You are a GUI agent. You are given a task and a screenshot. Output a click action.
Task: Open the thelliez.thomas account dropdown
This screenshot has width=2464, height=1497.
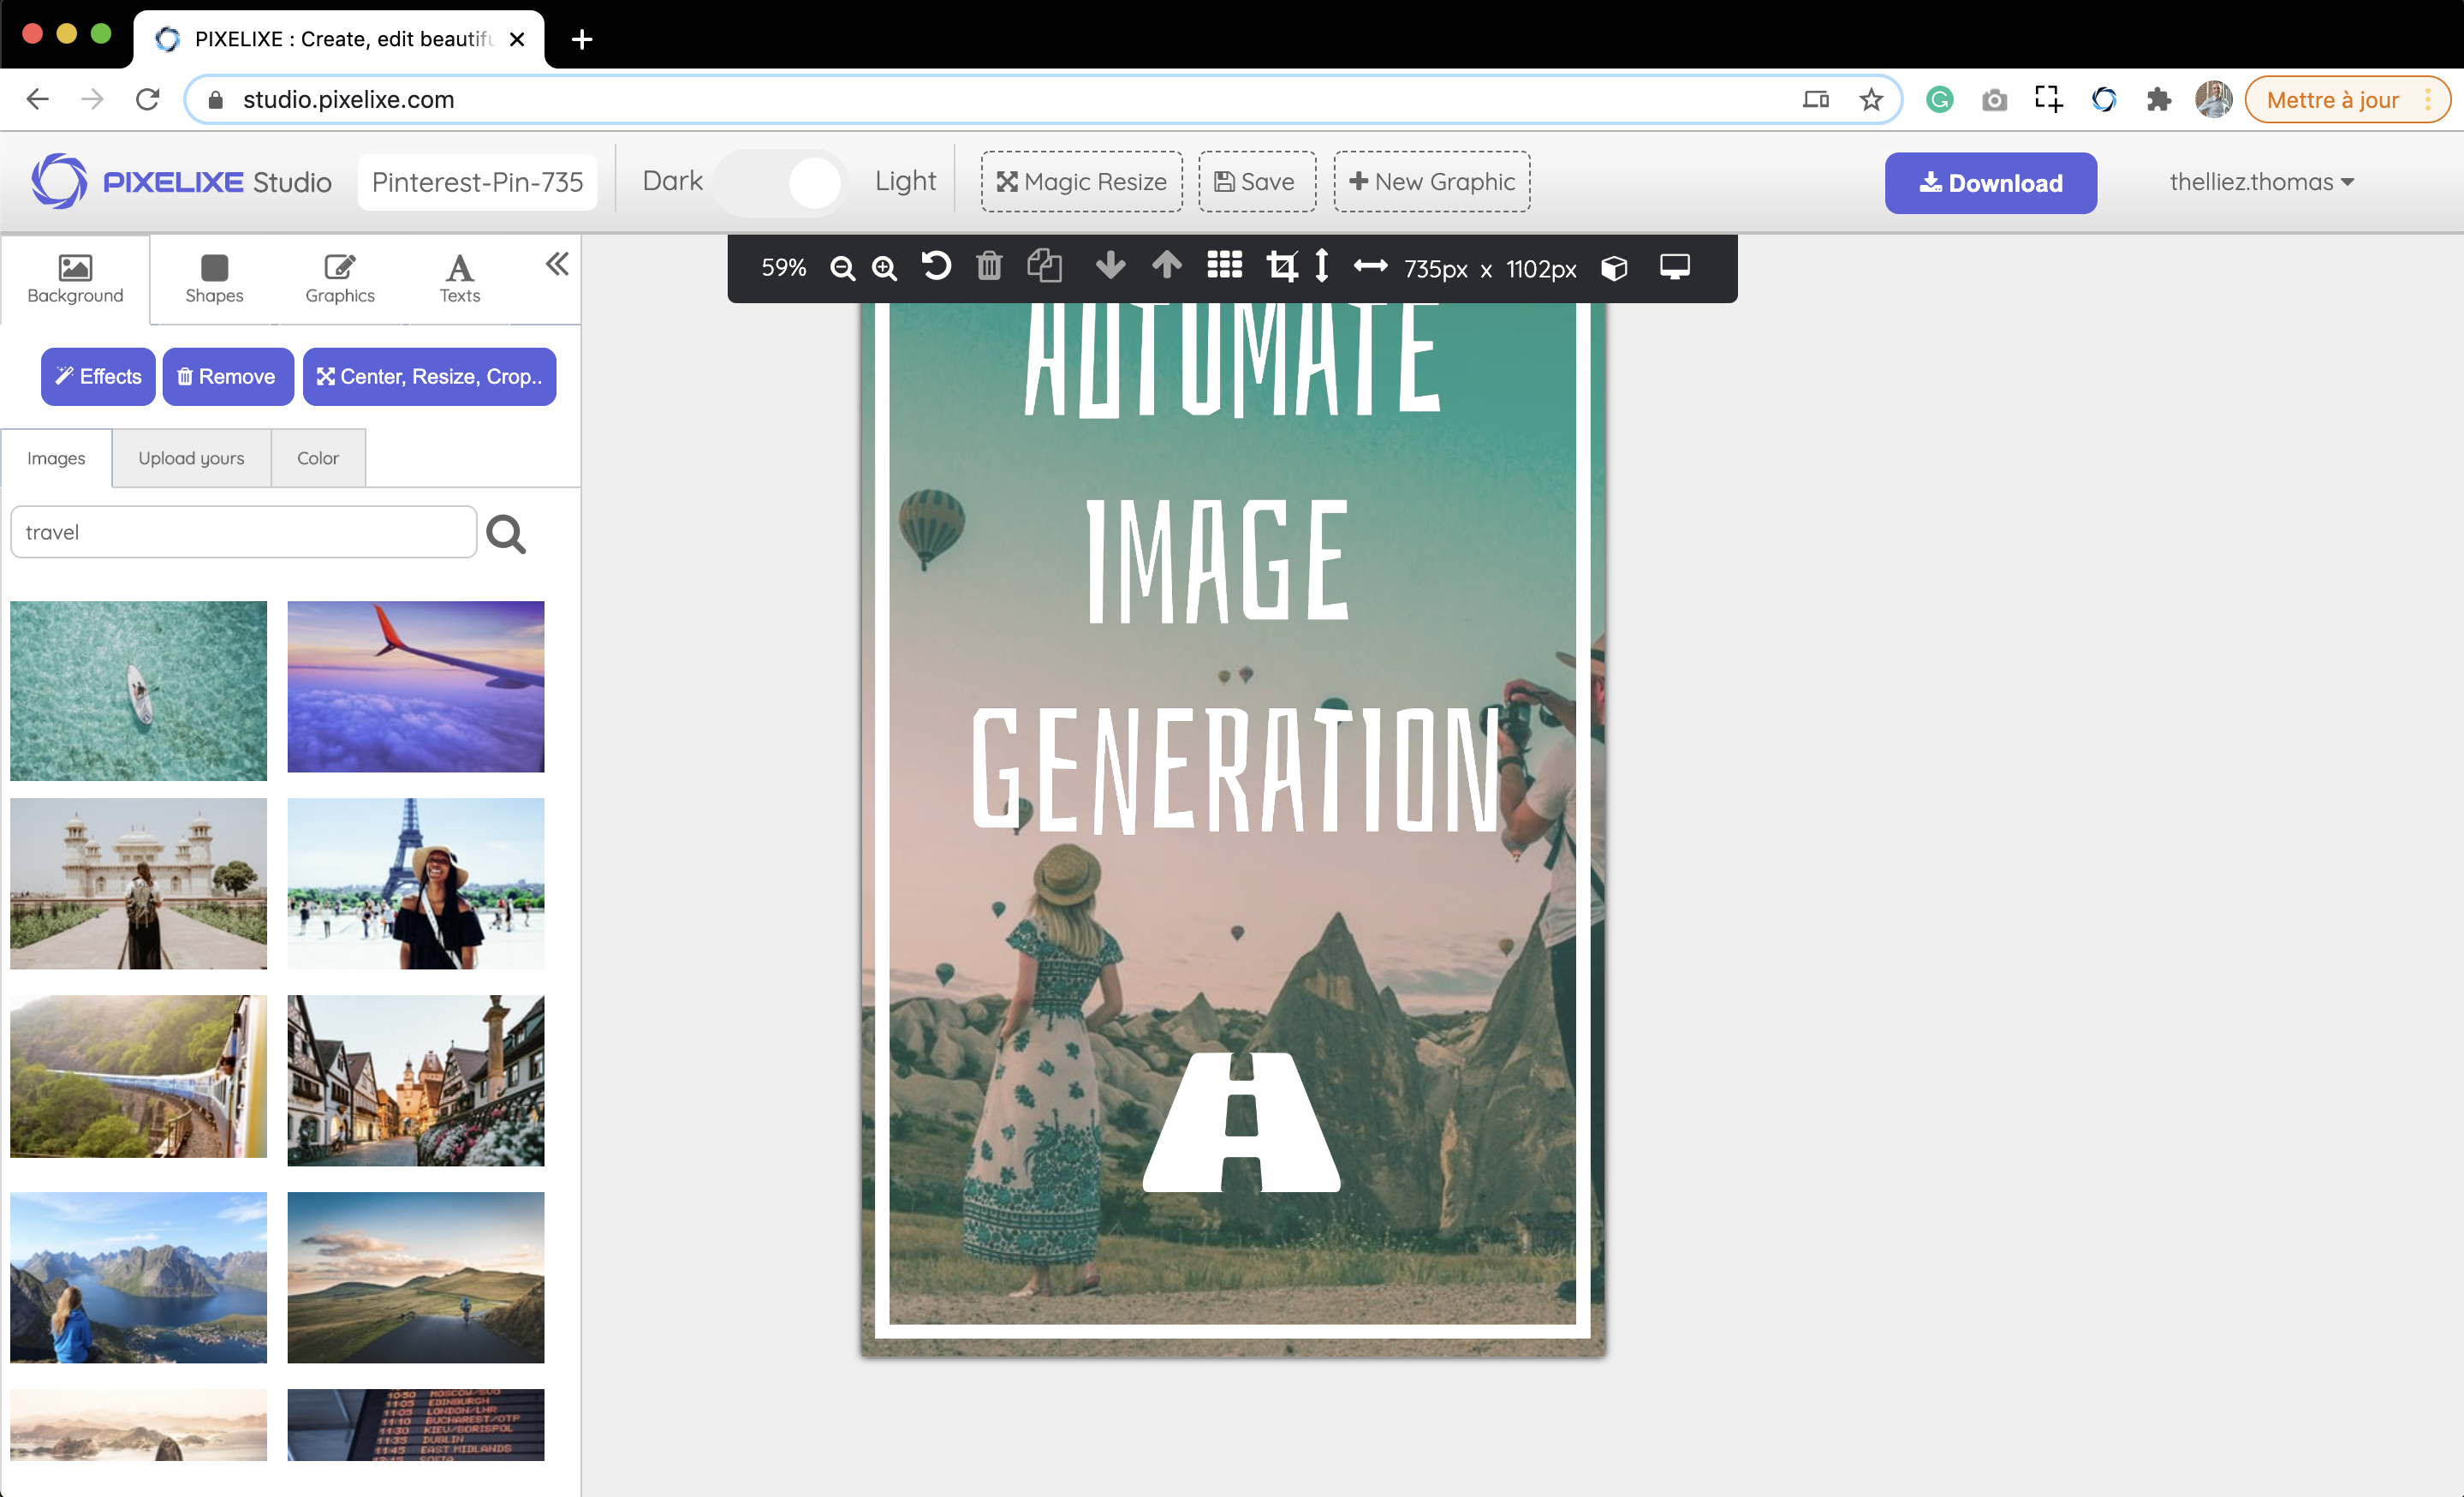(2262, 182)
